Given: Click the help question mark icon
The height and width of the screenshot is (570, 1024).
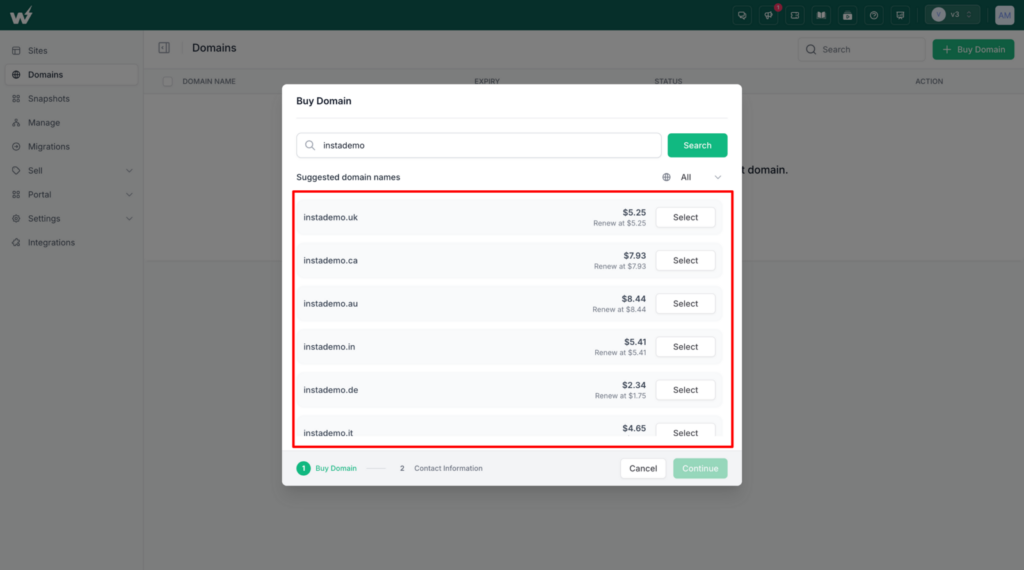Looking at the screenshot, I should [874, 15].
